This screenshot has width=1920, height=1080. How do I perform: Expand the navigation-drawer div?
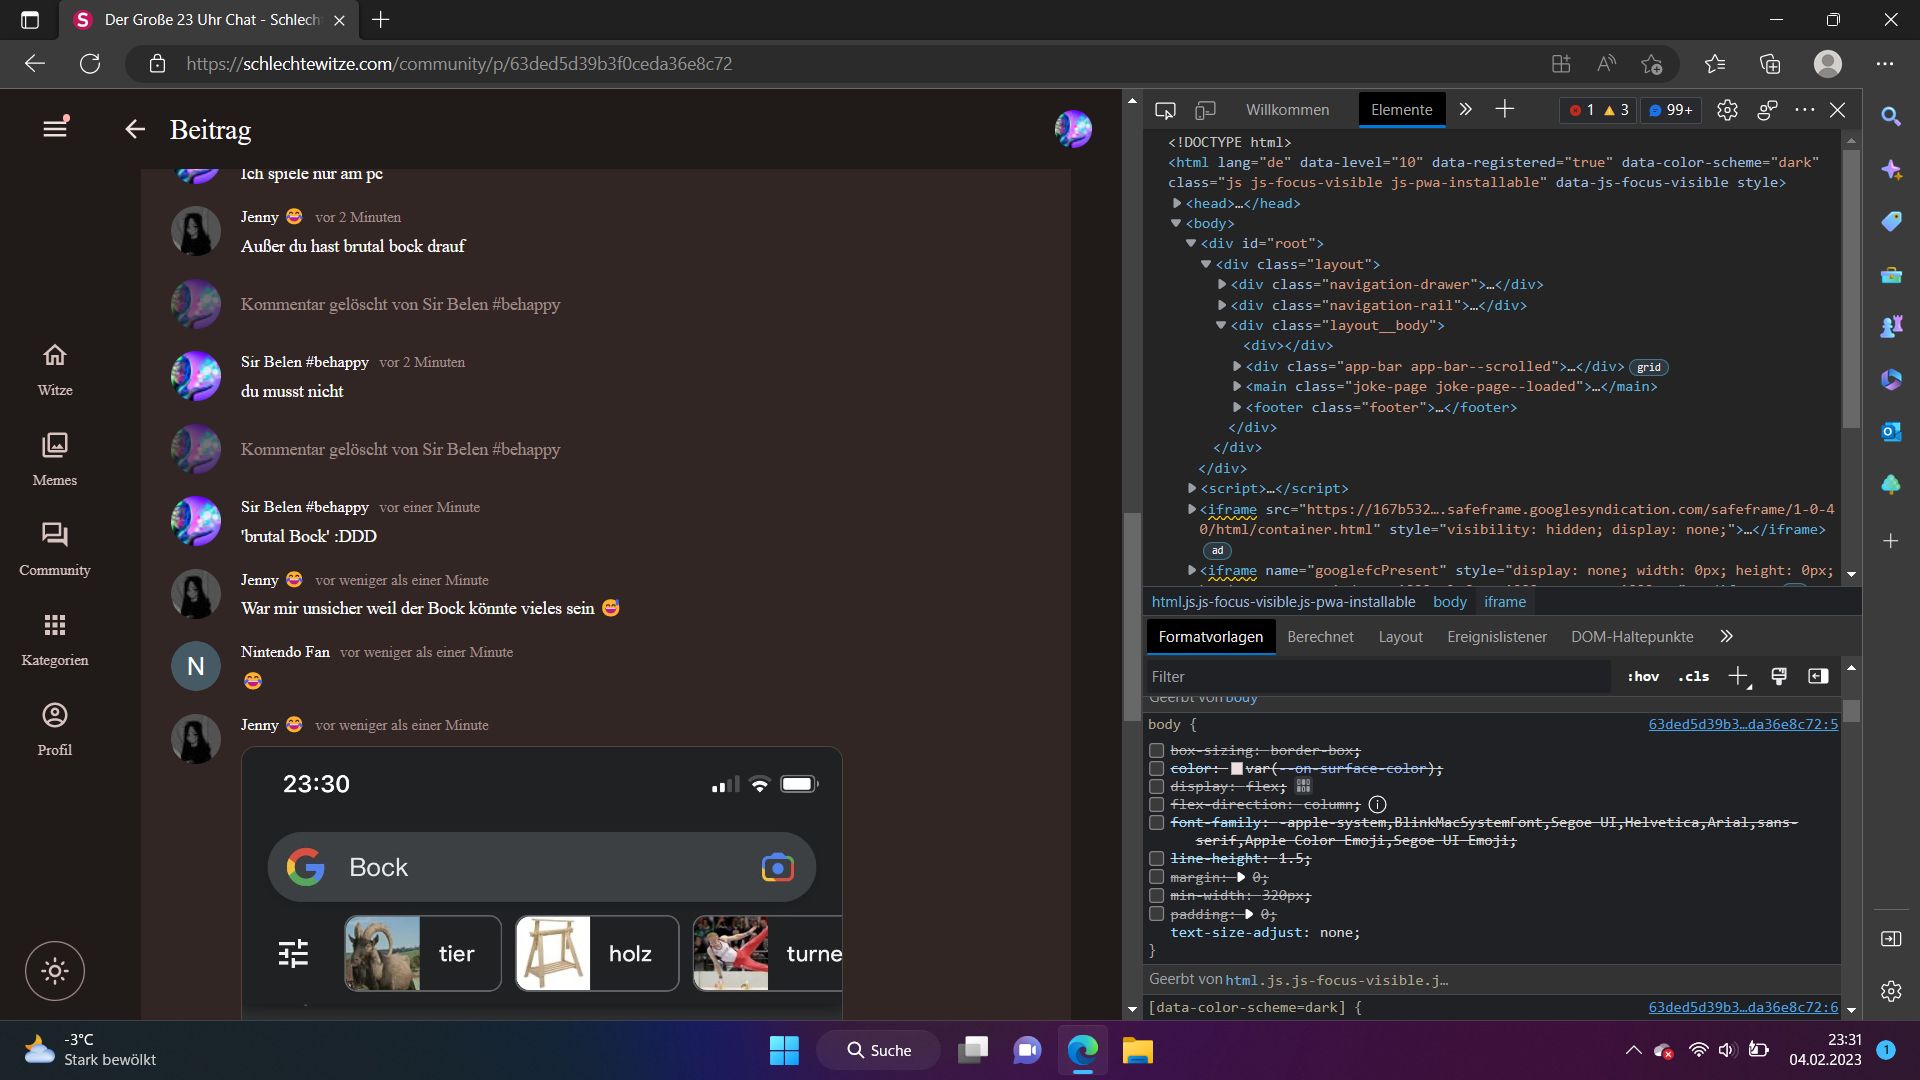pyautogui.click(x=1222, y=285)
